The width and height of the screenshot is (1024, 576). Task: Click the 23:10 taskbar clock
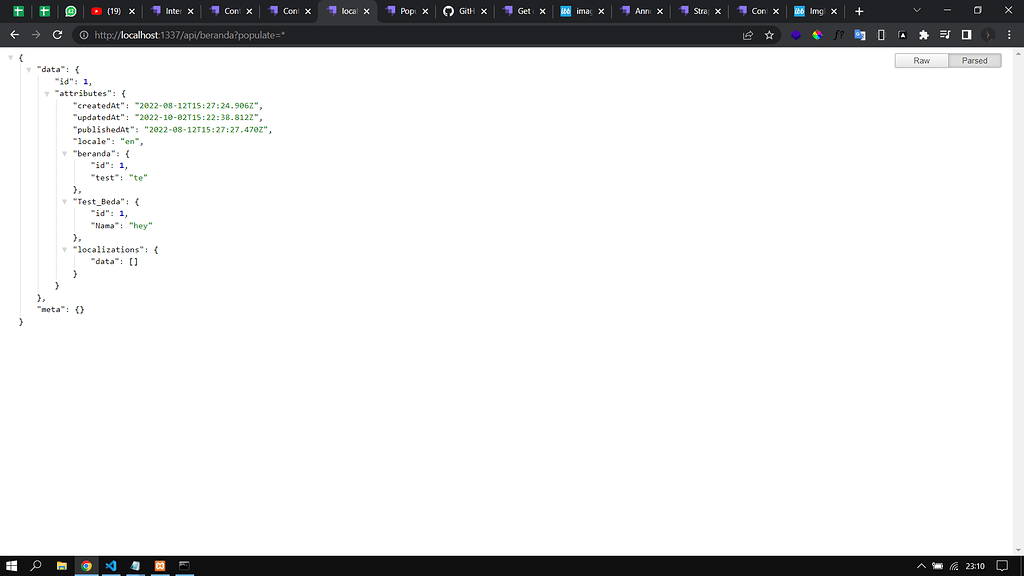(975, 566)
